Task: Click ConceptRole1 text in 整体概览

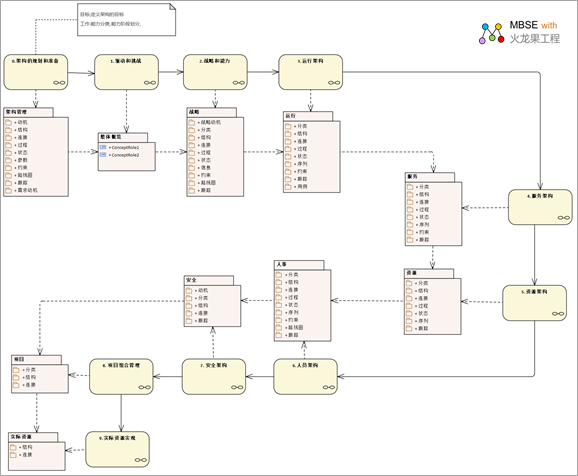Action: pyautogui.click(x=125, y=147)
